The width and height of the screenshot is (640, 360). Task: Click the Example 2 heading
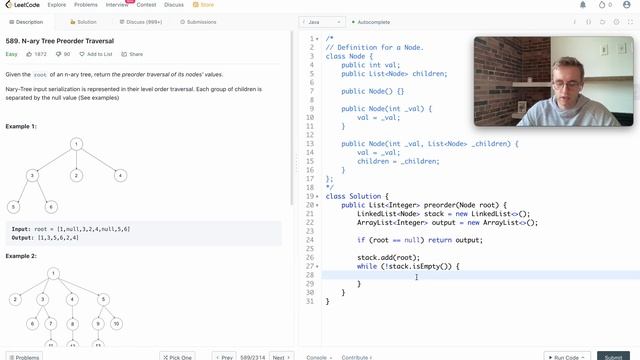[x=21, y=256]
